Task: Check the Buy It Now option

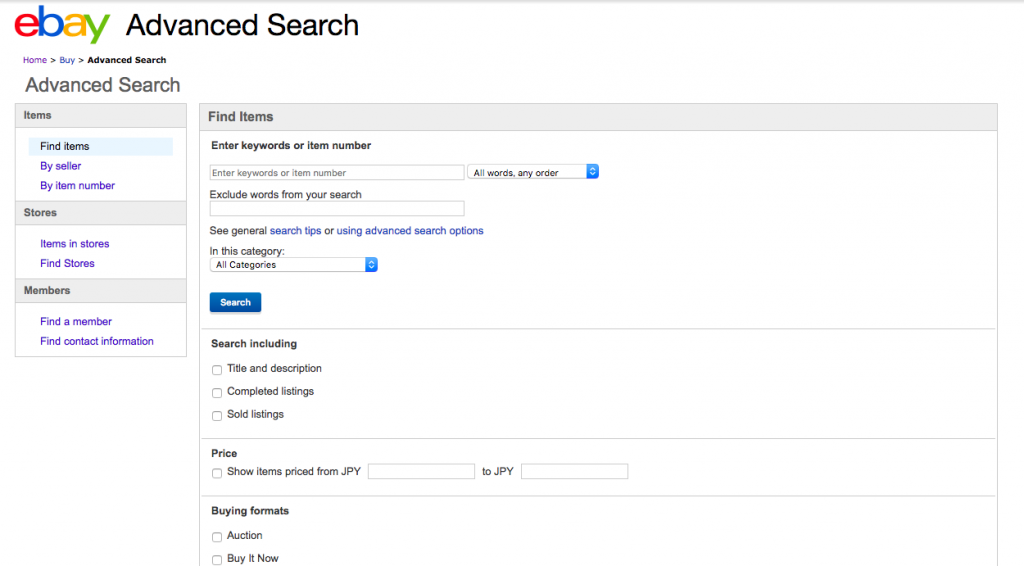Action: coord(217,559)
